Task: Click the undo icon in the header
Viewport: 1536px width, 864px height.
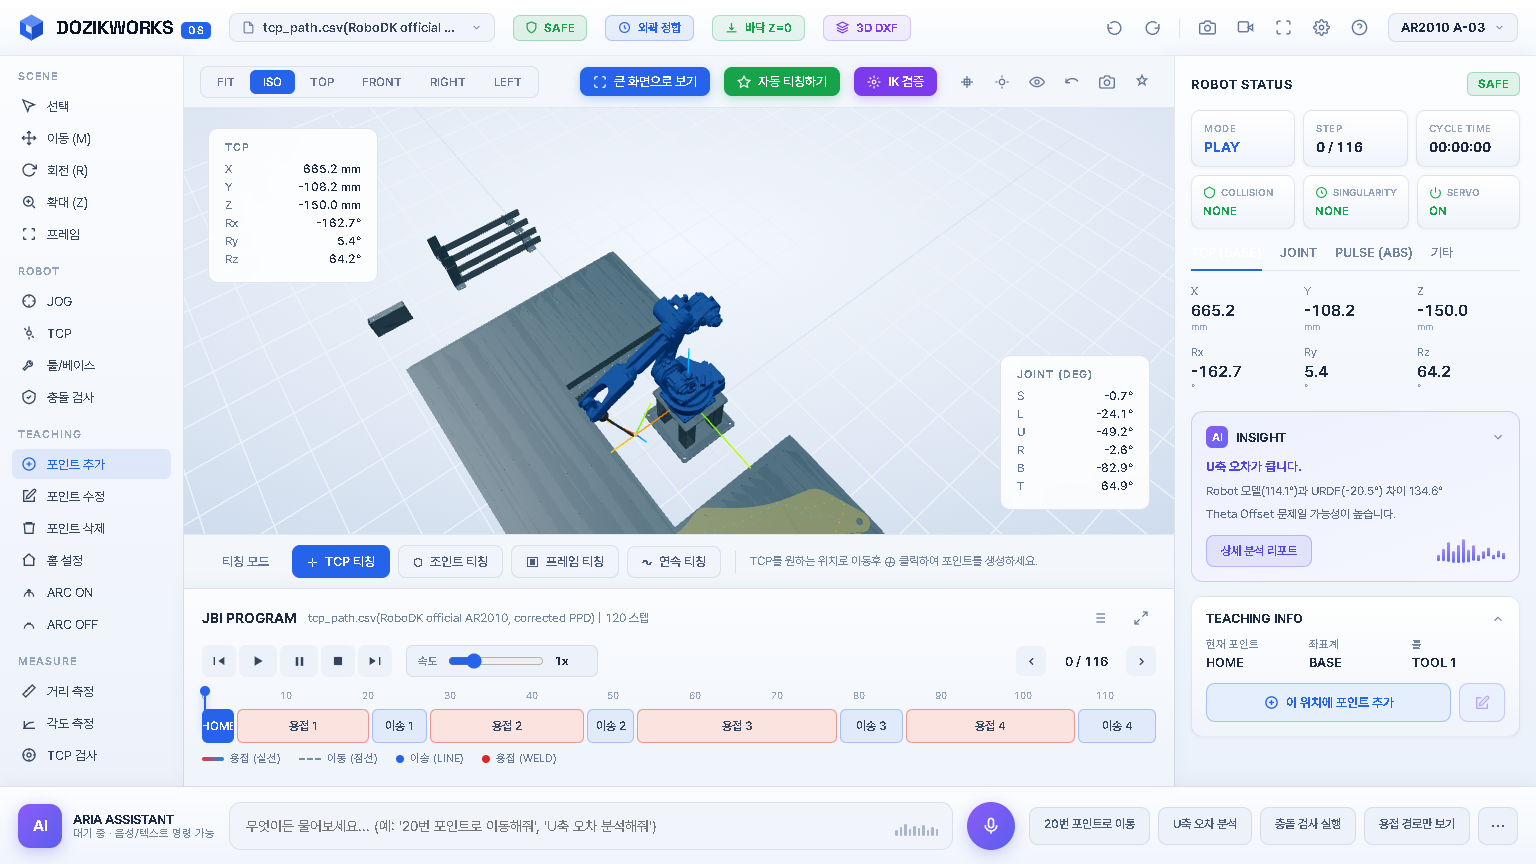Action: [1114, 28]
